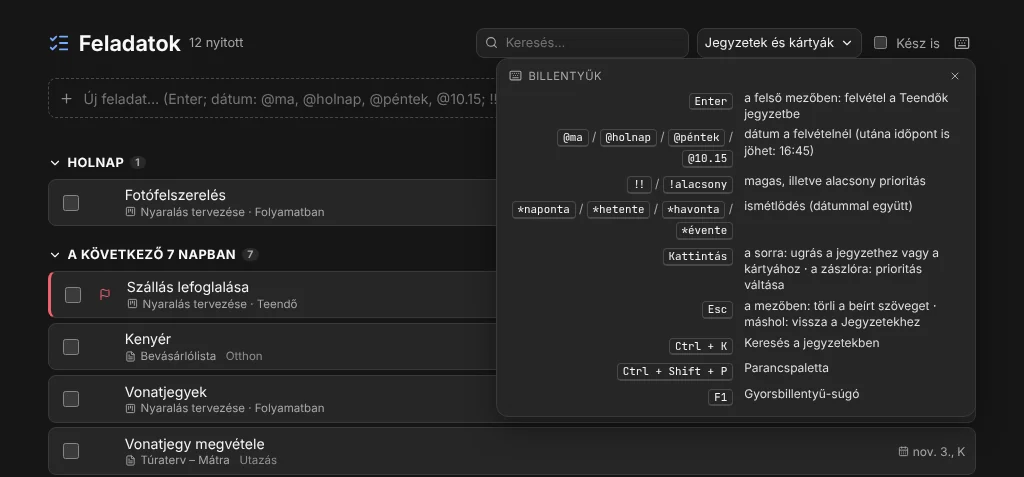Screen dimensions: 1024x477
Task: Open the Jegyzetek és kártyák dropdown
Action: coord(779,43)
